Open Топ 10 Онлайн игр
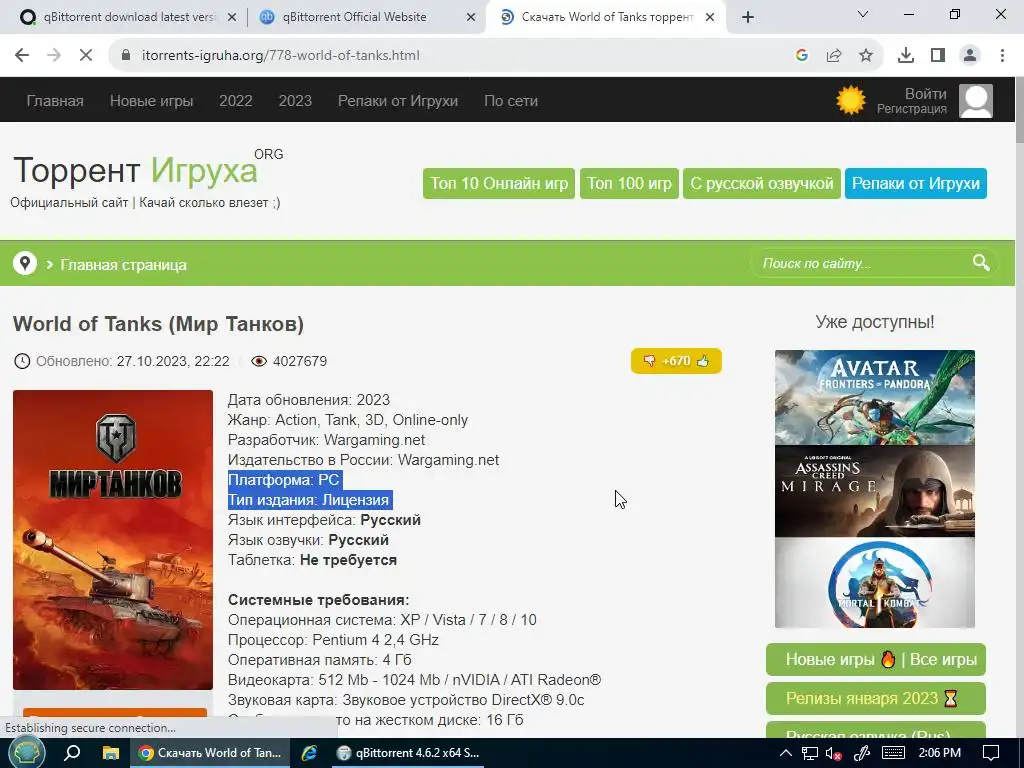The height and width of the screenshot is (768, 1024). (x=499, y=184)
